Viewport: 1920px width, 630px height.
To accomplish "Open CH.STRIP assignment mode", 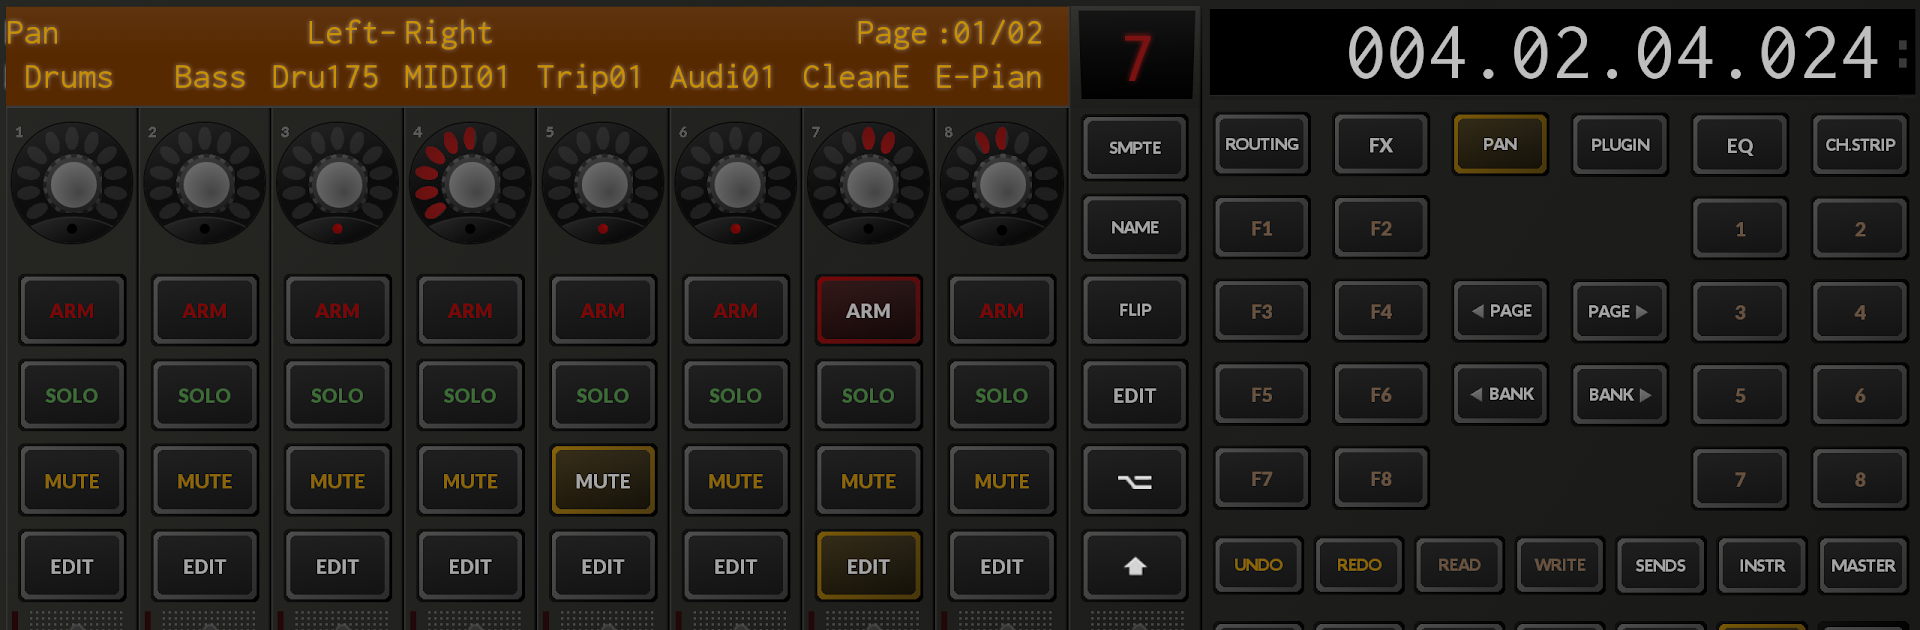I will pos(1859,145).
